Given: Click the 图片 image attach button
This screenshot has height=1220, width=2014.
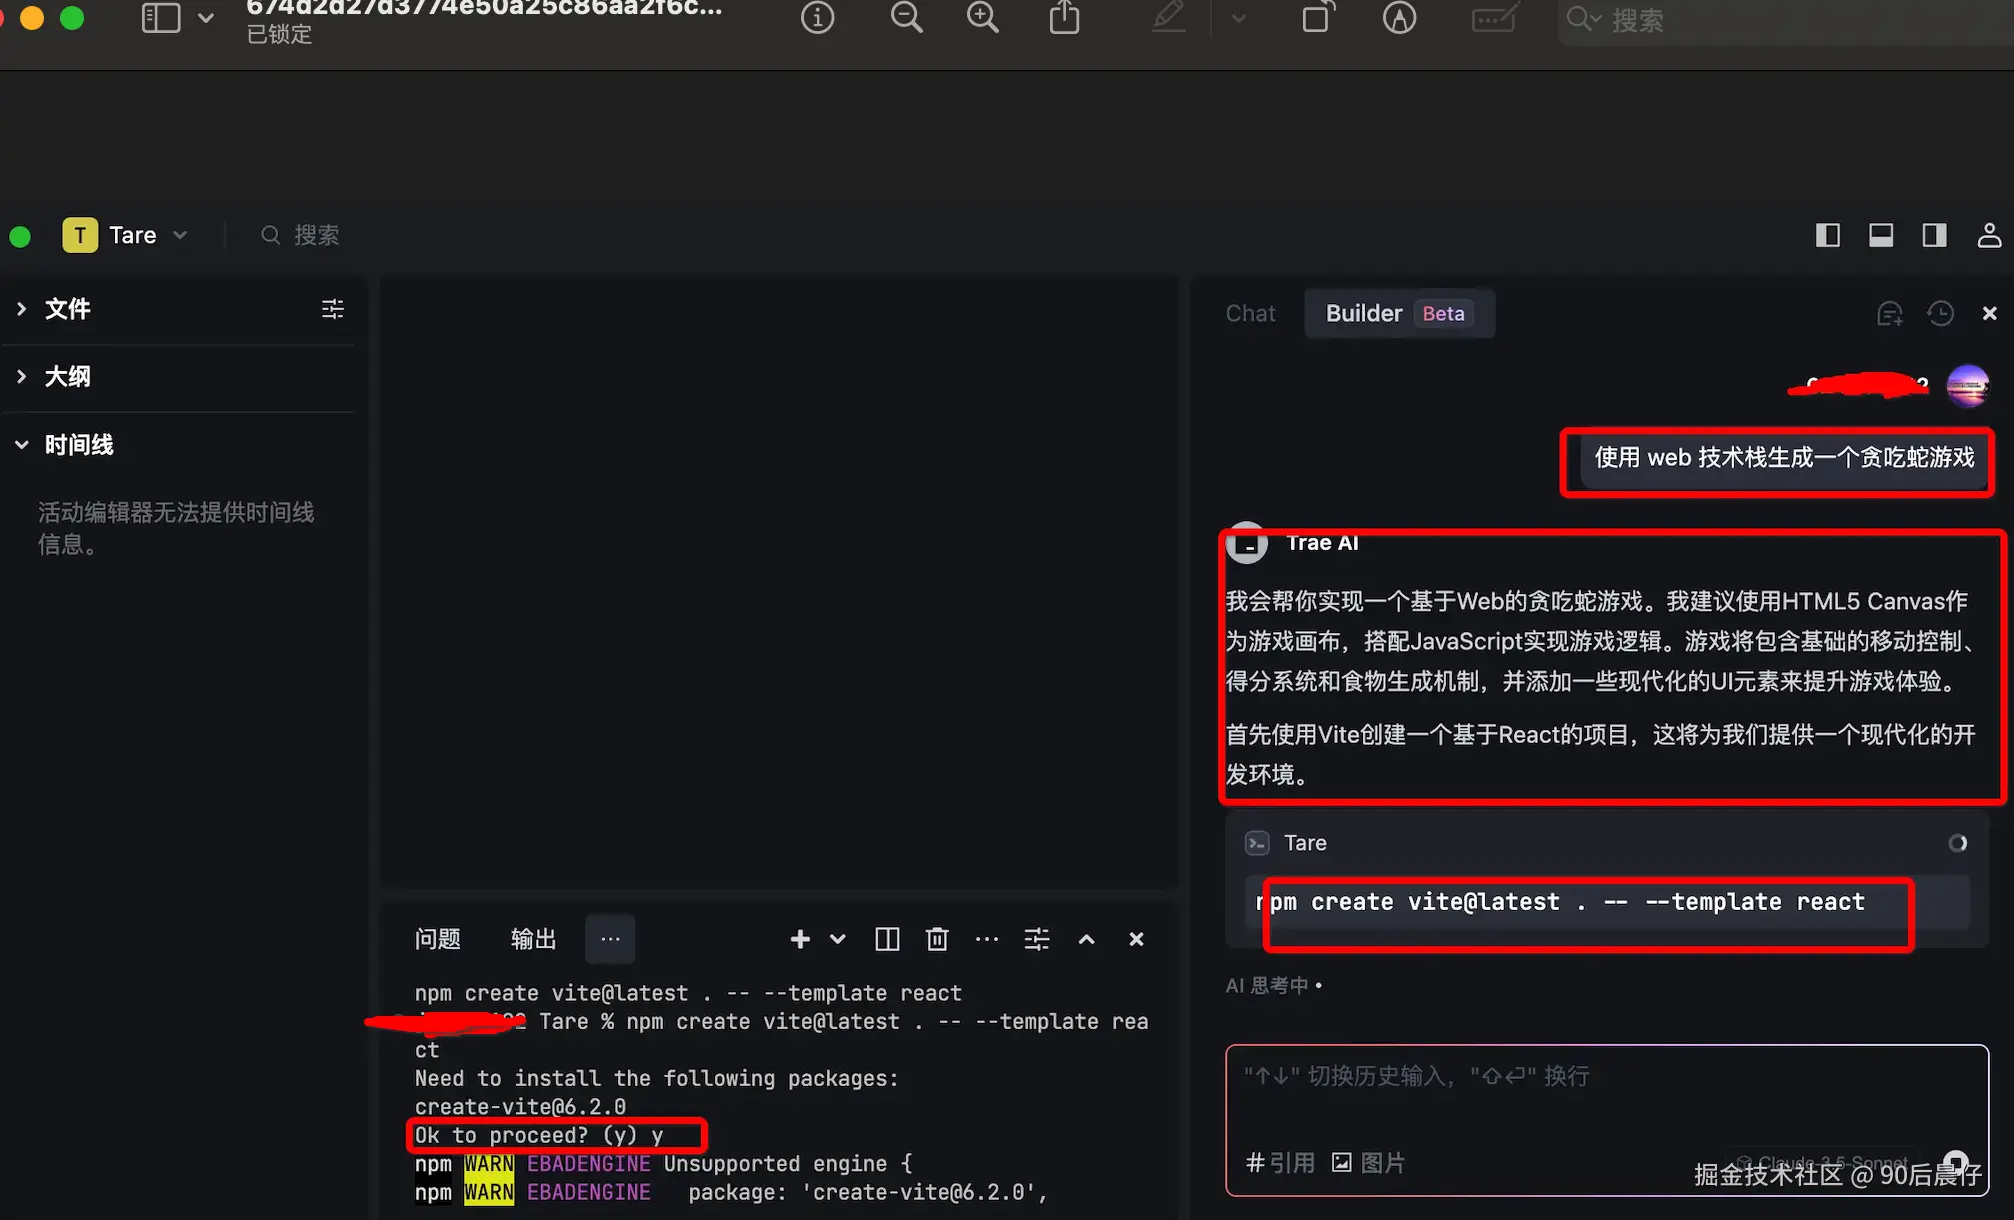Looking at the screenshot, I should click(x=1368, y=1163).
